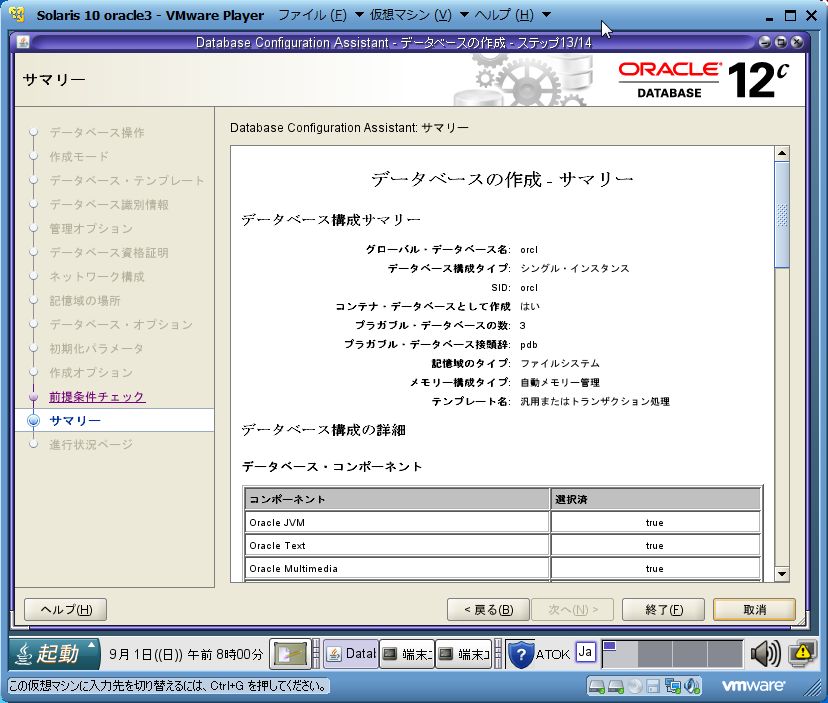Select the first workspace in pager

click(x=620, y=654)
